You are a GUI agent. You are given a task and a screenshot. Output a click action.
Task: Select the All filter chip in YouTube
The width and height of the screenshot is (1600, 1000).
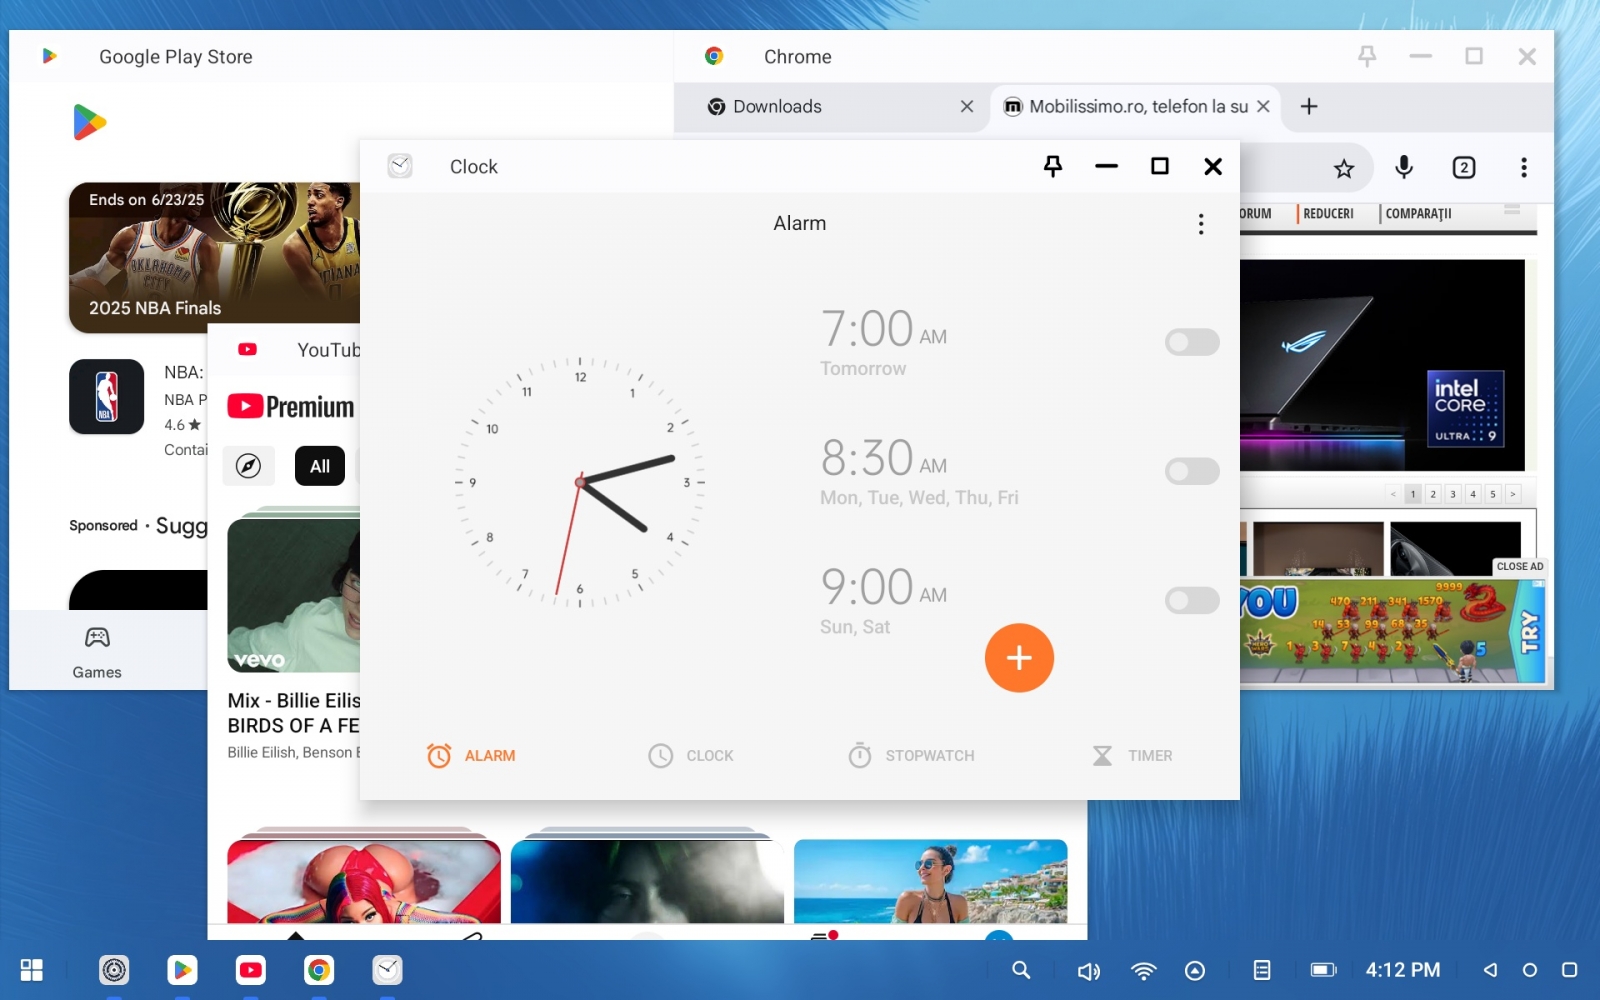tap(320, 466)
